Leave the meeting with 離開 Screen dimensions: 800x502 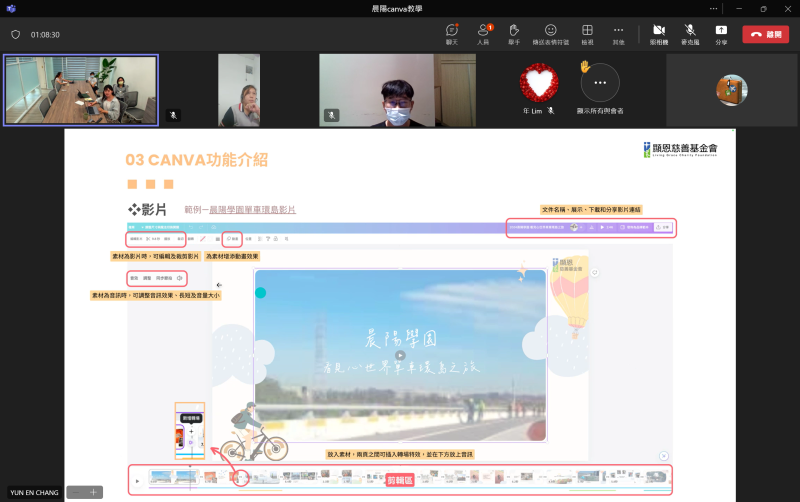[765, 34]
